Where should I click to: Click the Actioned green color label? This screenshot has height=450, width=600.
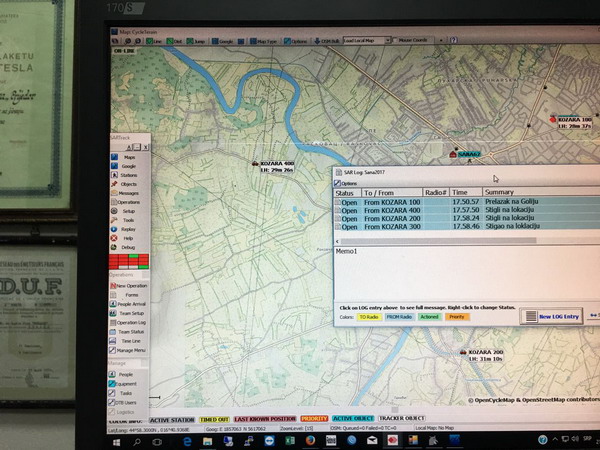(x=429, y=317)
